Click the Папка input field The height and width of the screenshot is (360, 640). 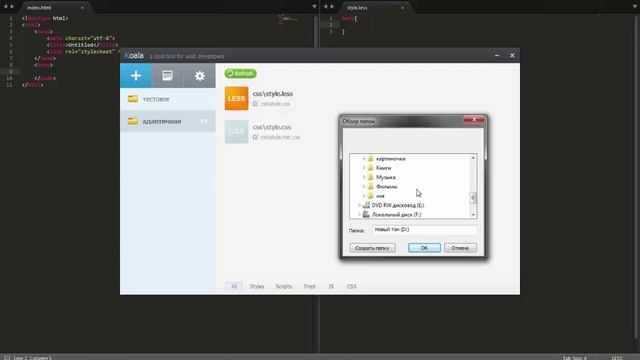coord(424,230)
